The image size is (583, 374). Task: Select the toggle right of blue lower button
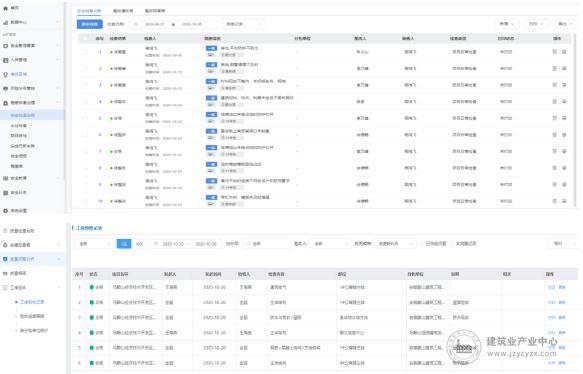(139, 244)
